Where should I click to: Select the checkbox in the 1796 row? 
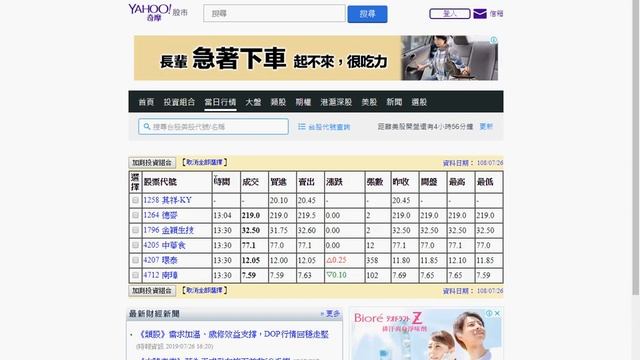point(135,230)
